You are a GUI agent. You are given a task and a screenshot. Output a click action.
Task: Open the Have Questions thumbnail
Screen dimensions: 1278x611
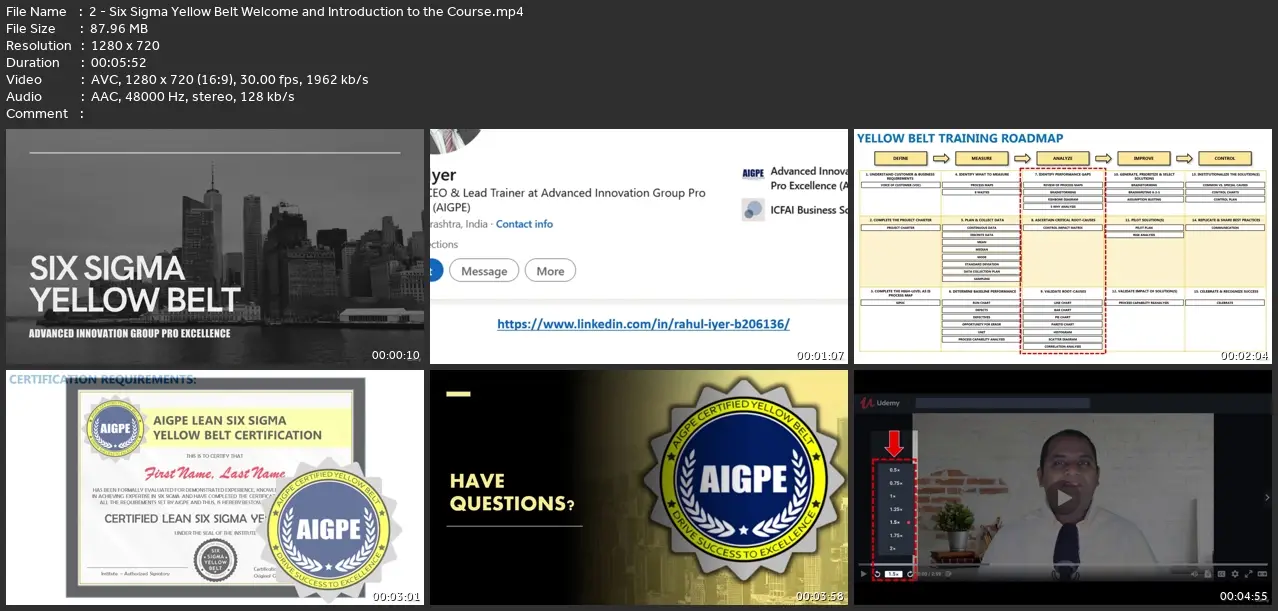(x=639, y=487)
